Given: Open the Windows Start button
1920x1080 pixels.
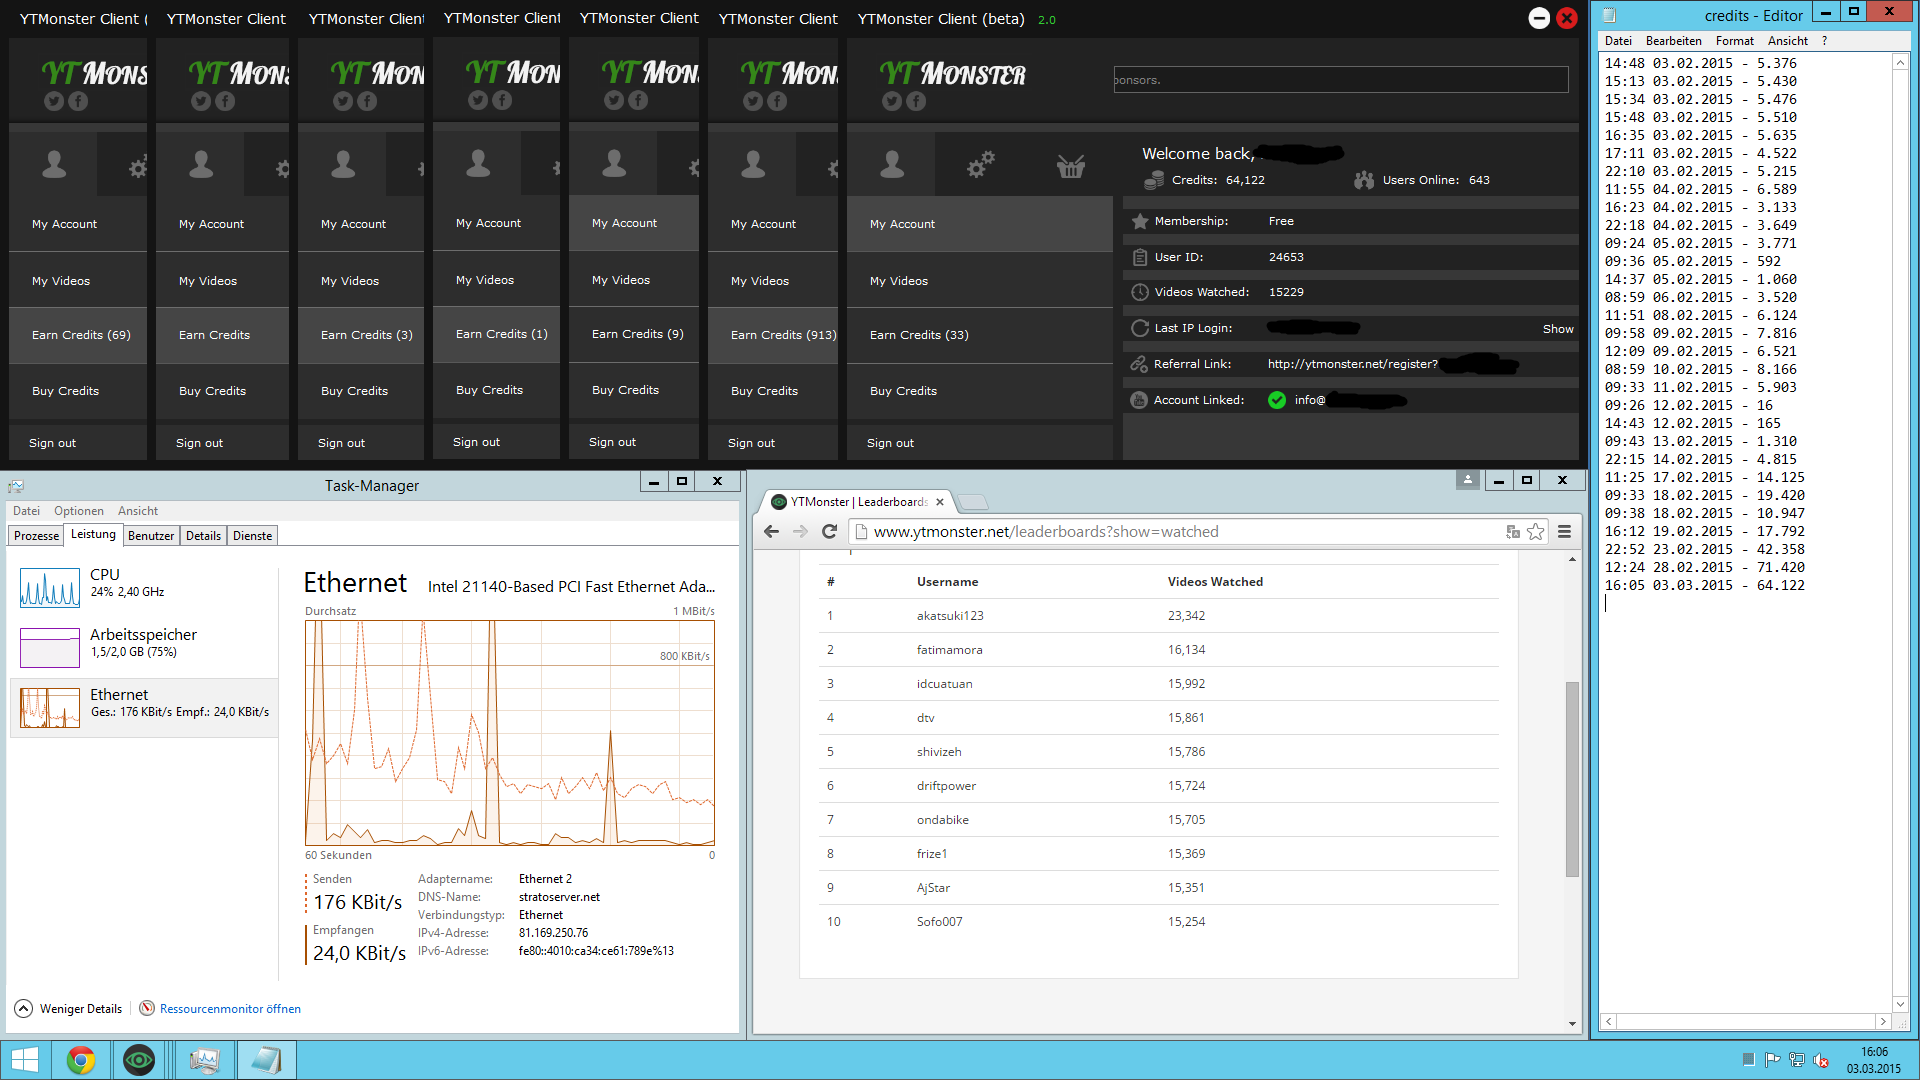Looking at the screenshot, I should point(25,1060).
